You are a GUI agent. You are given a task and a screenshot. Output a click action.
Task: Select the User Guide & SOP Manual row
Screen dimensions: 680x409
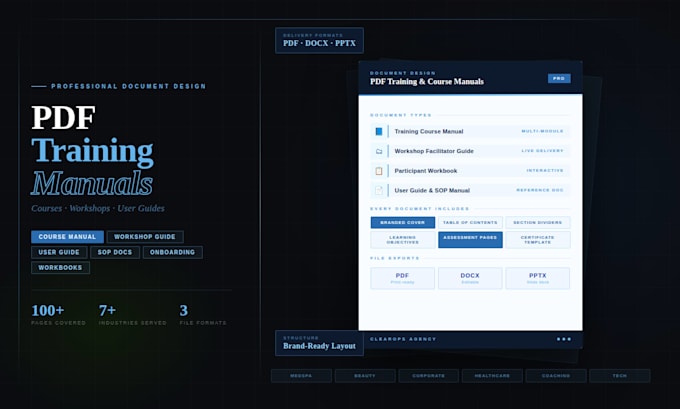click(x=471, y=190)
